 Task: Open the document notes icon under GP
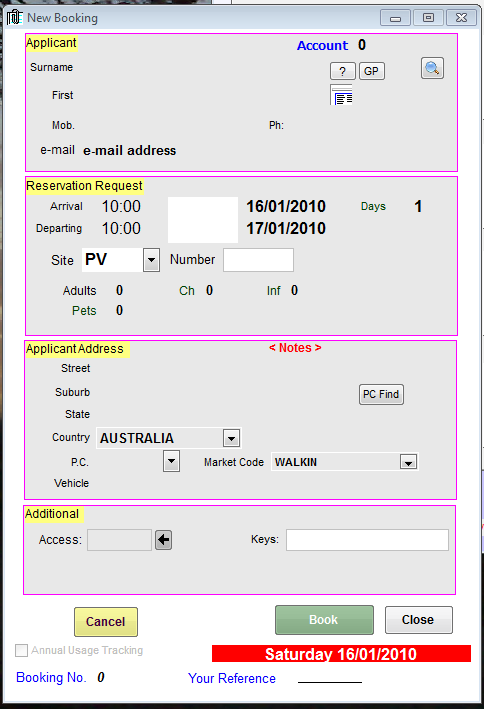click(x=342, y=95)
